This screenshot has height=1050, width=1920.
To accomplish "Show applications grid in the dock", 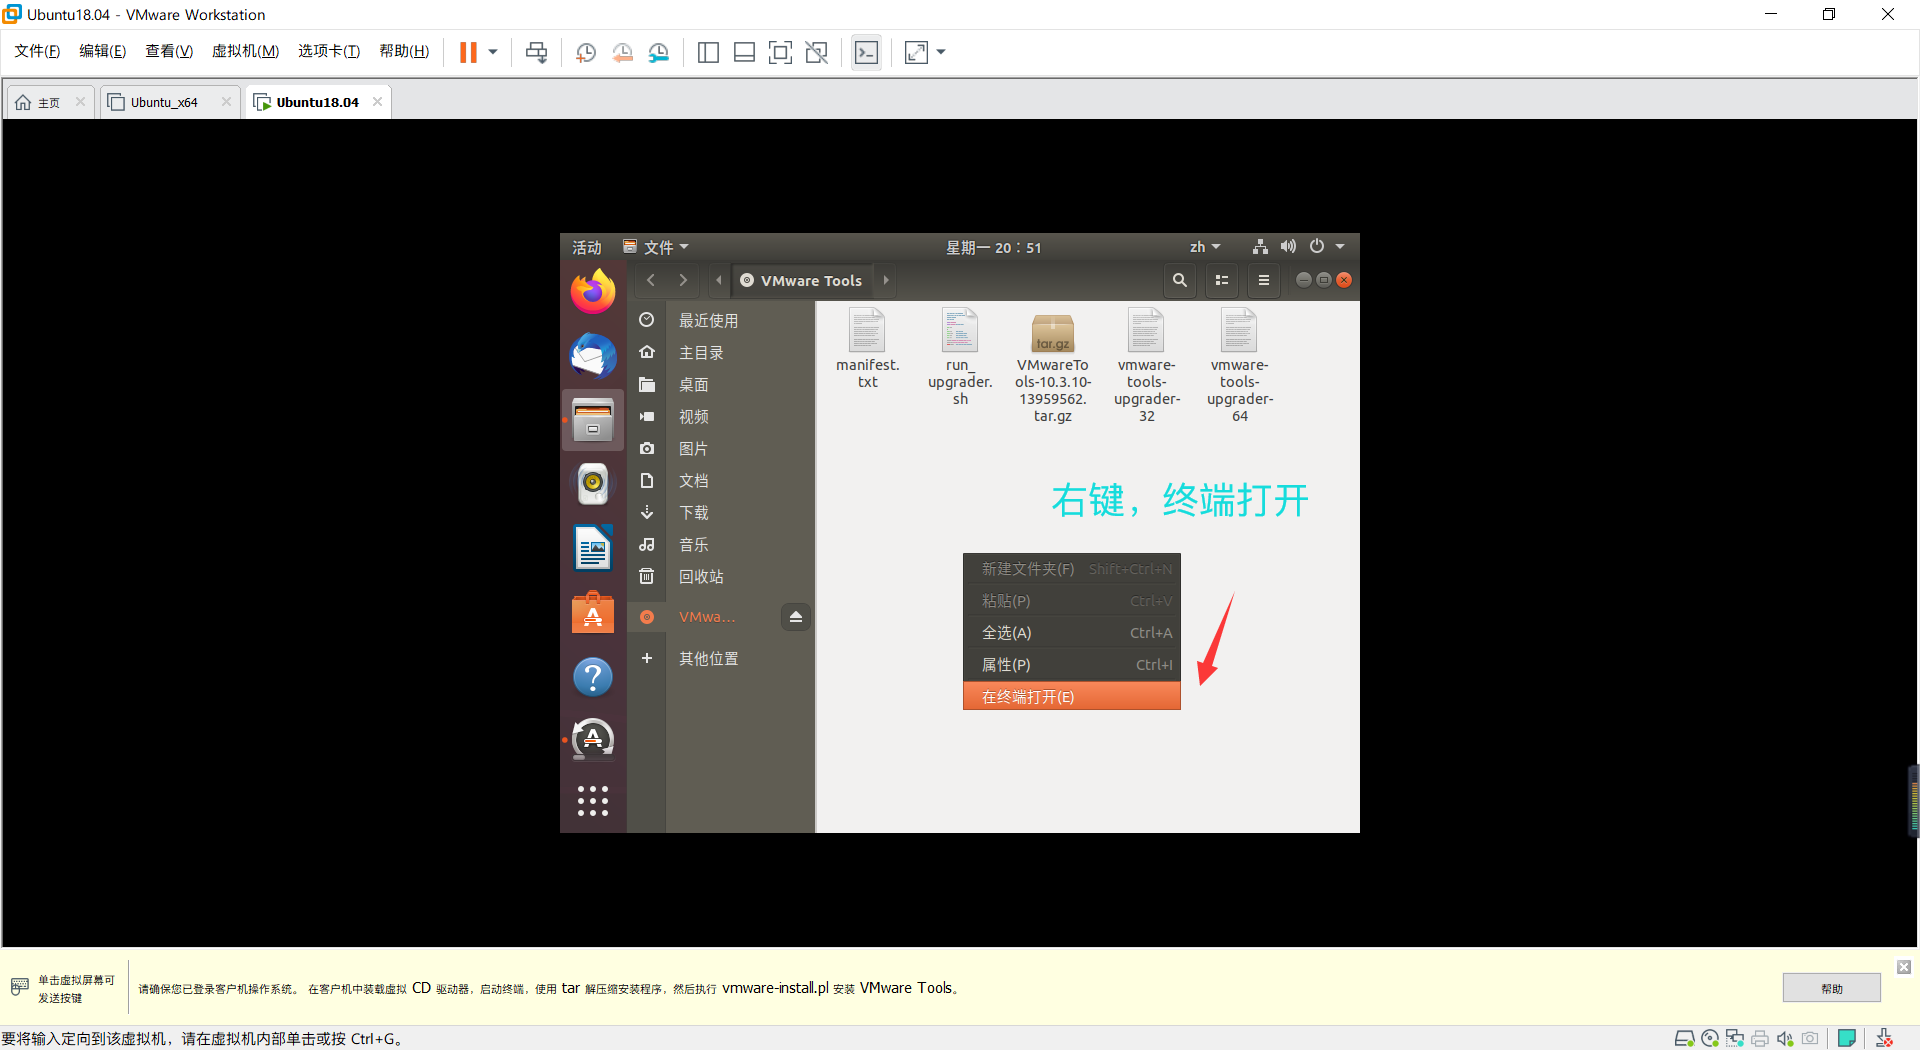I will (x=593, y=801).
